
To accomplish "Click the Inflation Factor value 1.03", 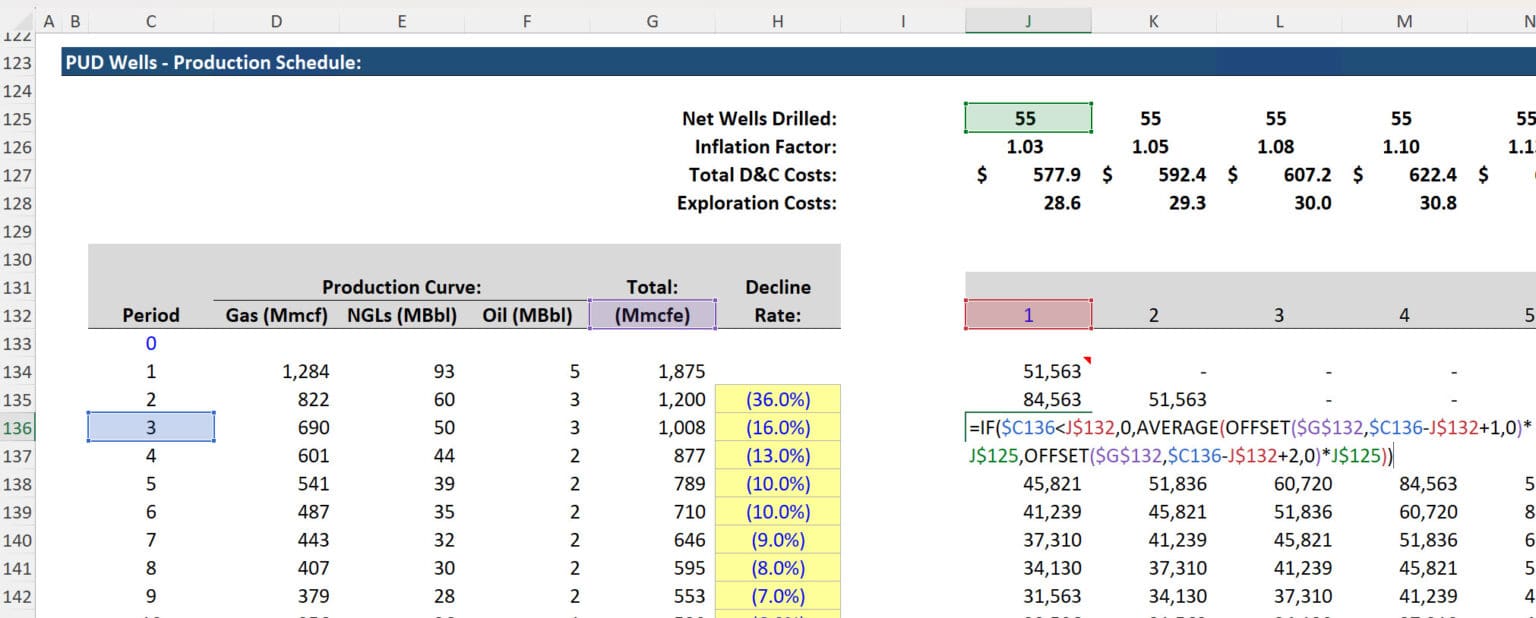I will (x=1028, y=146).
